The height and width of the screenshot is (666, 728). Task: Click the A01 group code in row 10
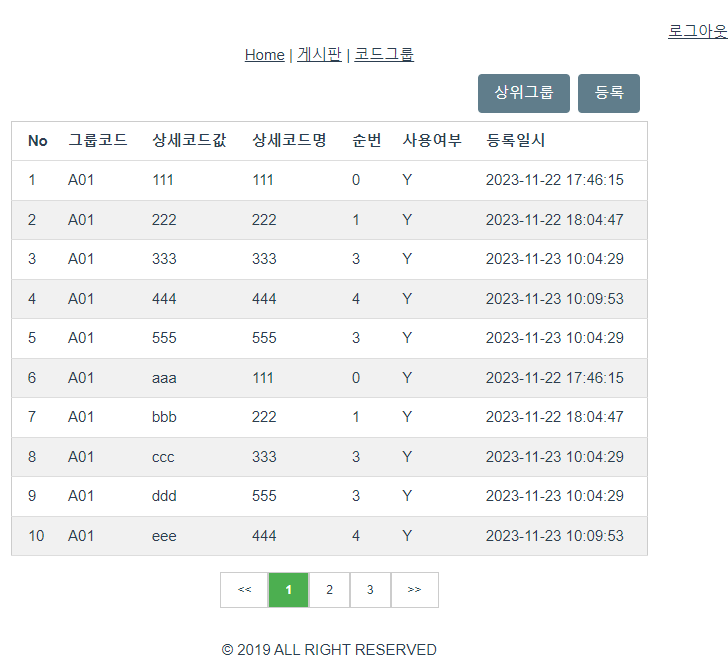tap(81, 535)
